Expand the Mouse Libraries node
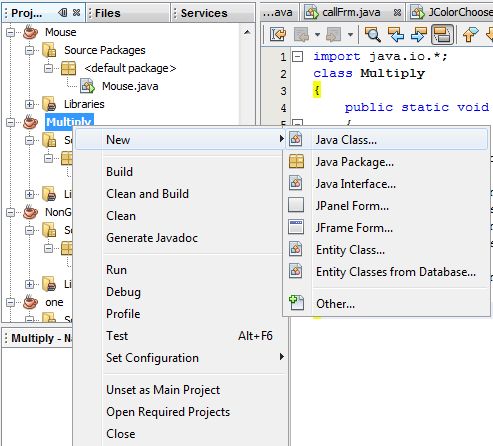 tap(30, 104)
